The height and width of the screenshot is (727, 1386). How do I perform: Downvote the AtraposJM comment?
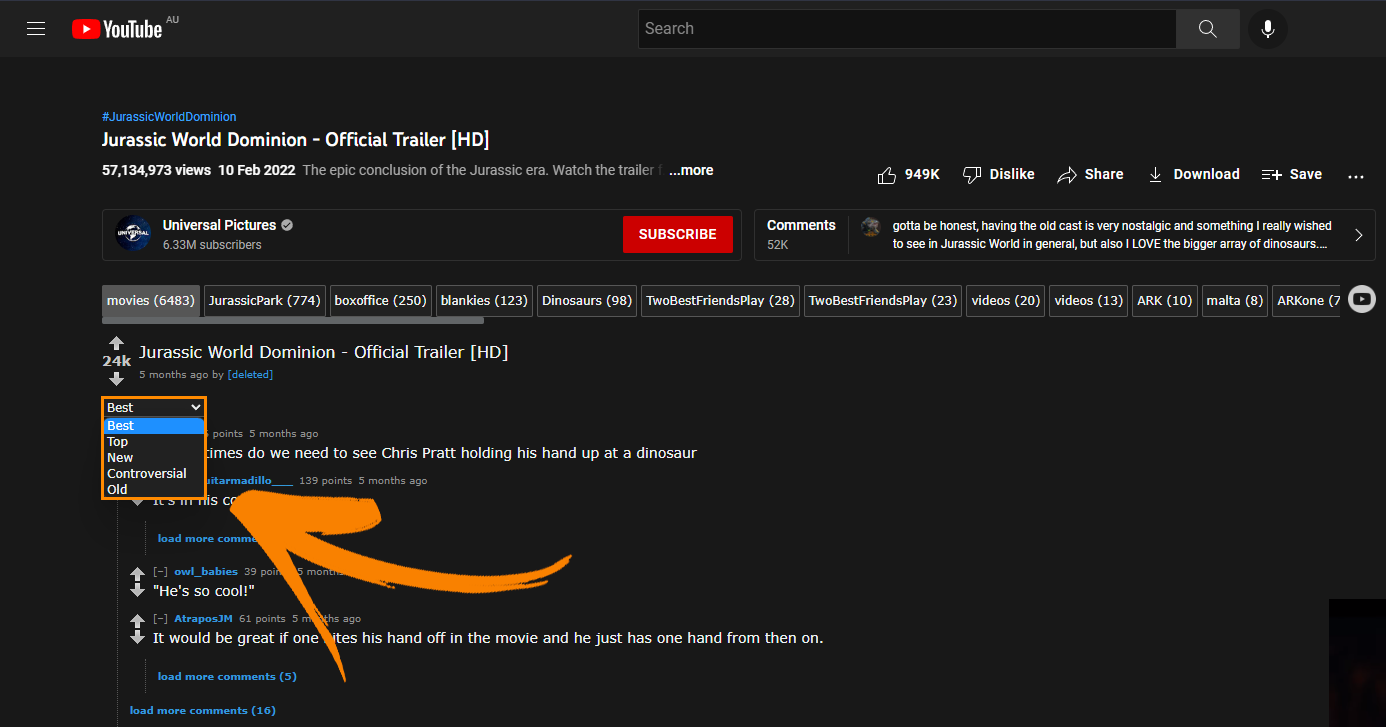coord(138,638)
